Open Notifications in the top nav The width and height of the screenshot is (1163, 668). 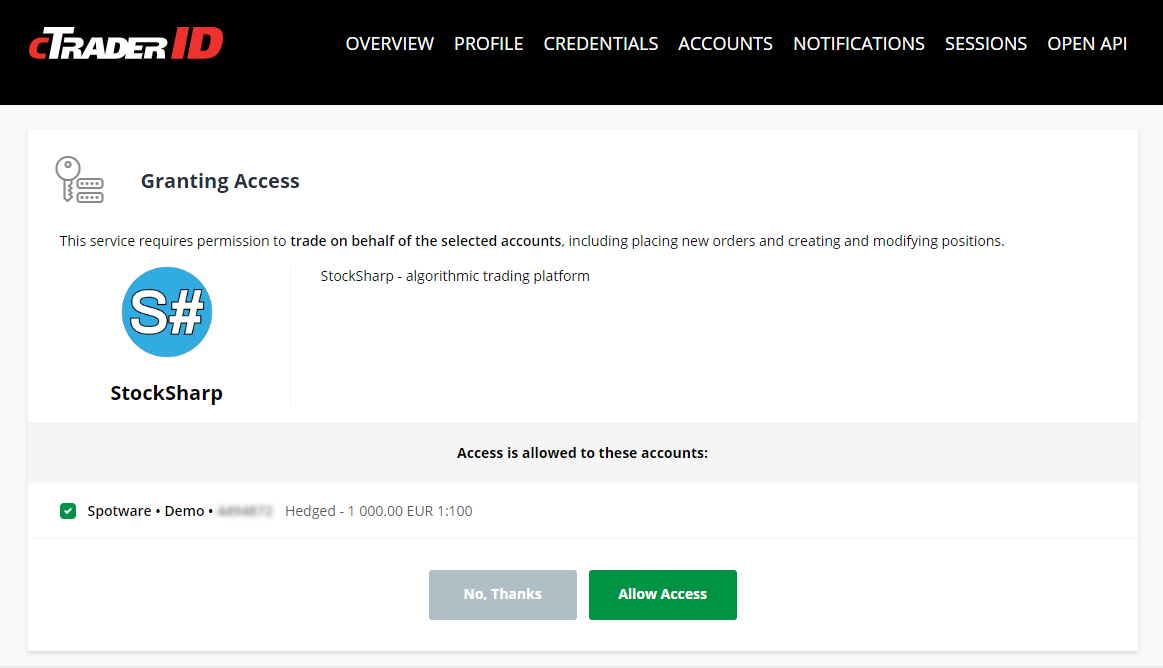click(x=859, y=44)
